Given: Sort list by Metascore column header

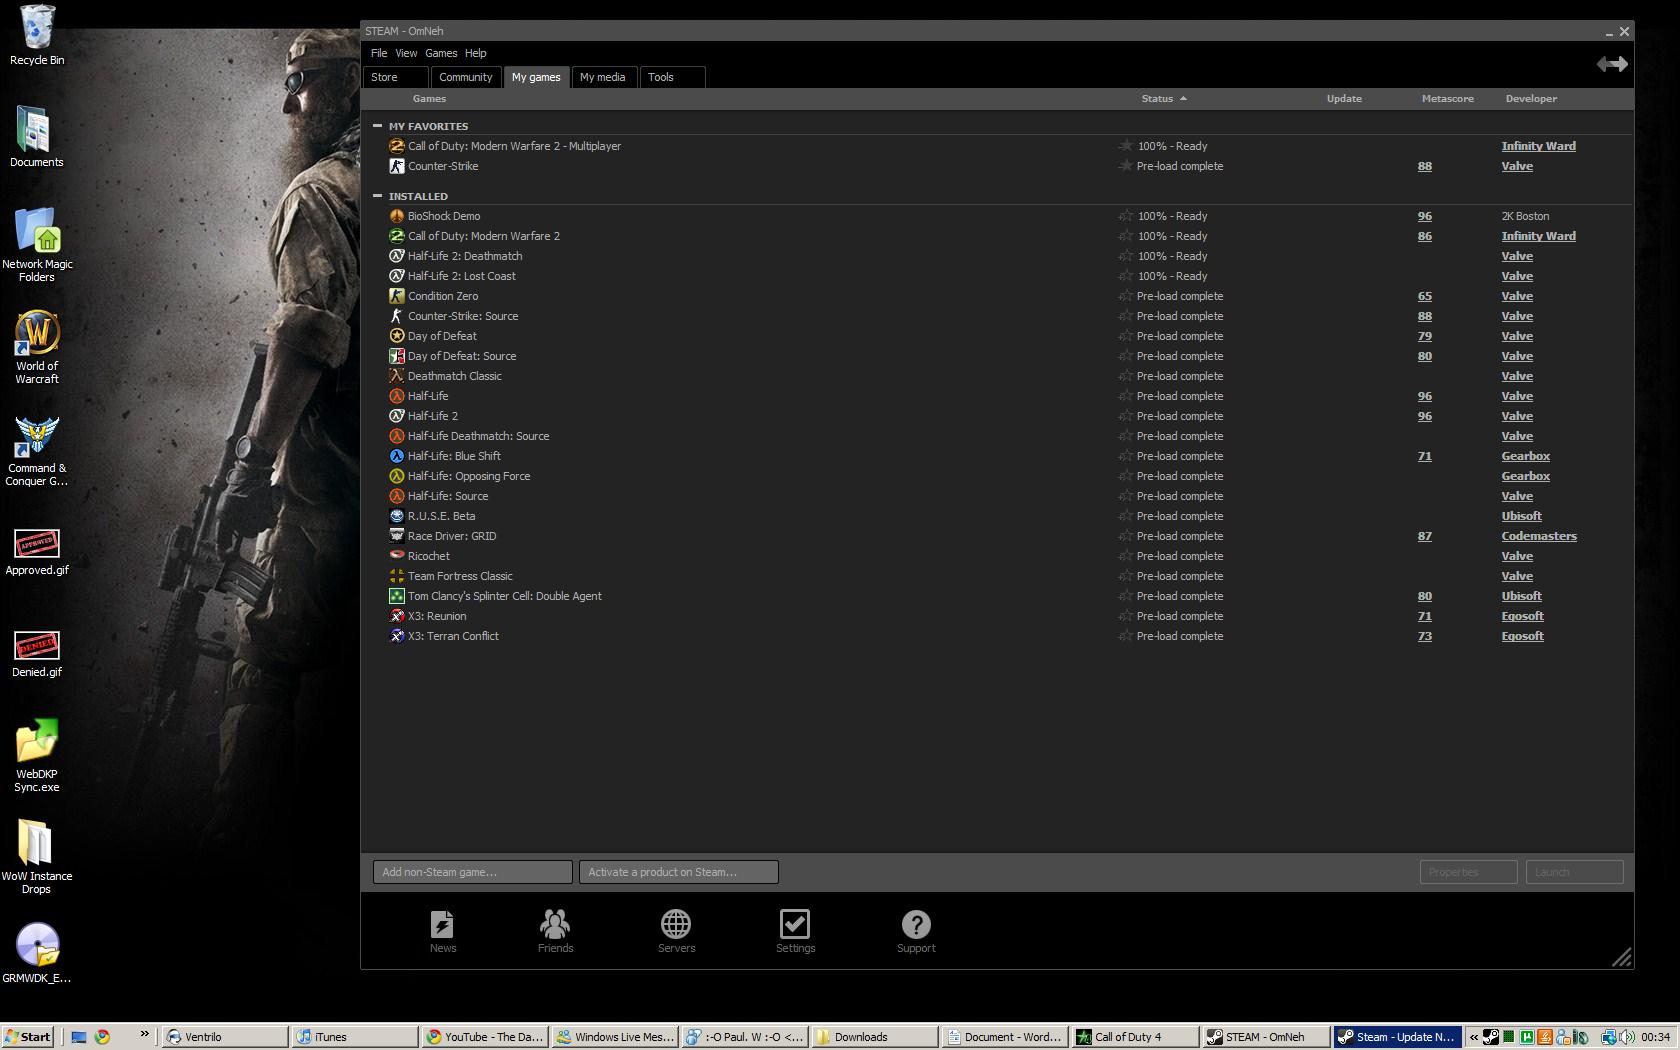Looking at the screenshot, I should pyautogui.click(x=1447, y=99).
